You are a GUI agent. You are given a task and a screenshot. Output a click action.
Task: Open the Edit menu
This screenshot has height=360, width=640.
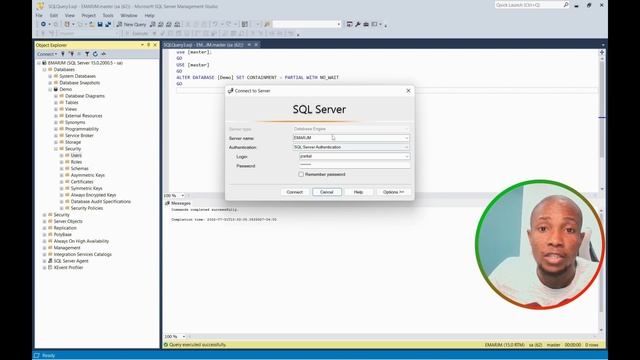click(x=54, y=16)
